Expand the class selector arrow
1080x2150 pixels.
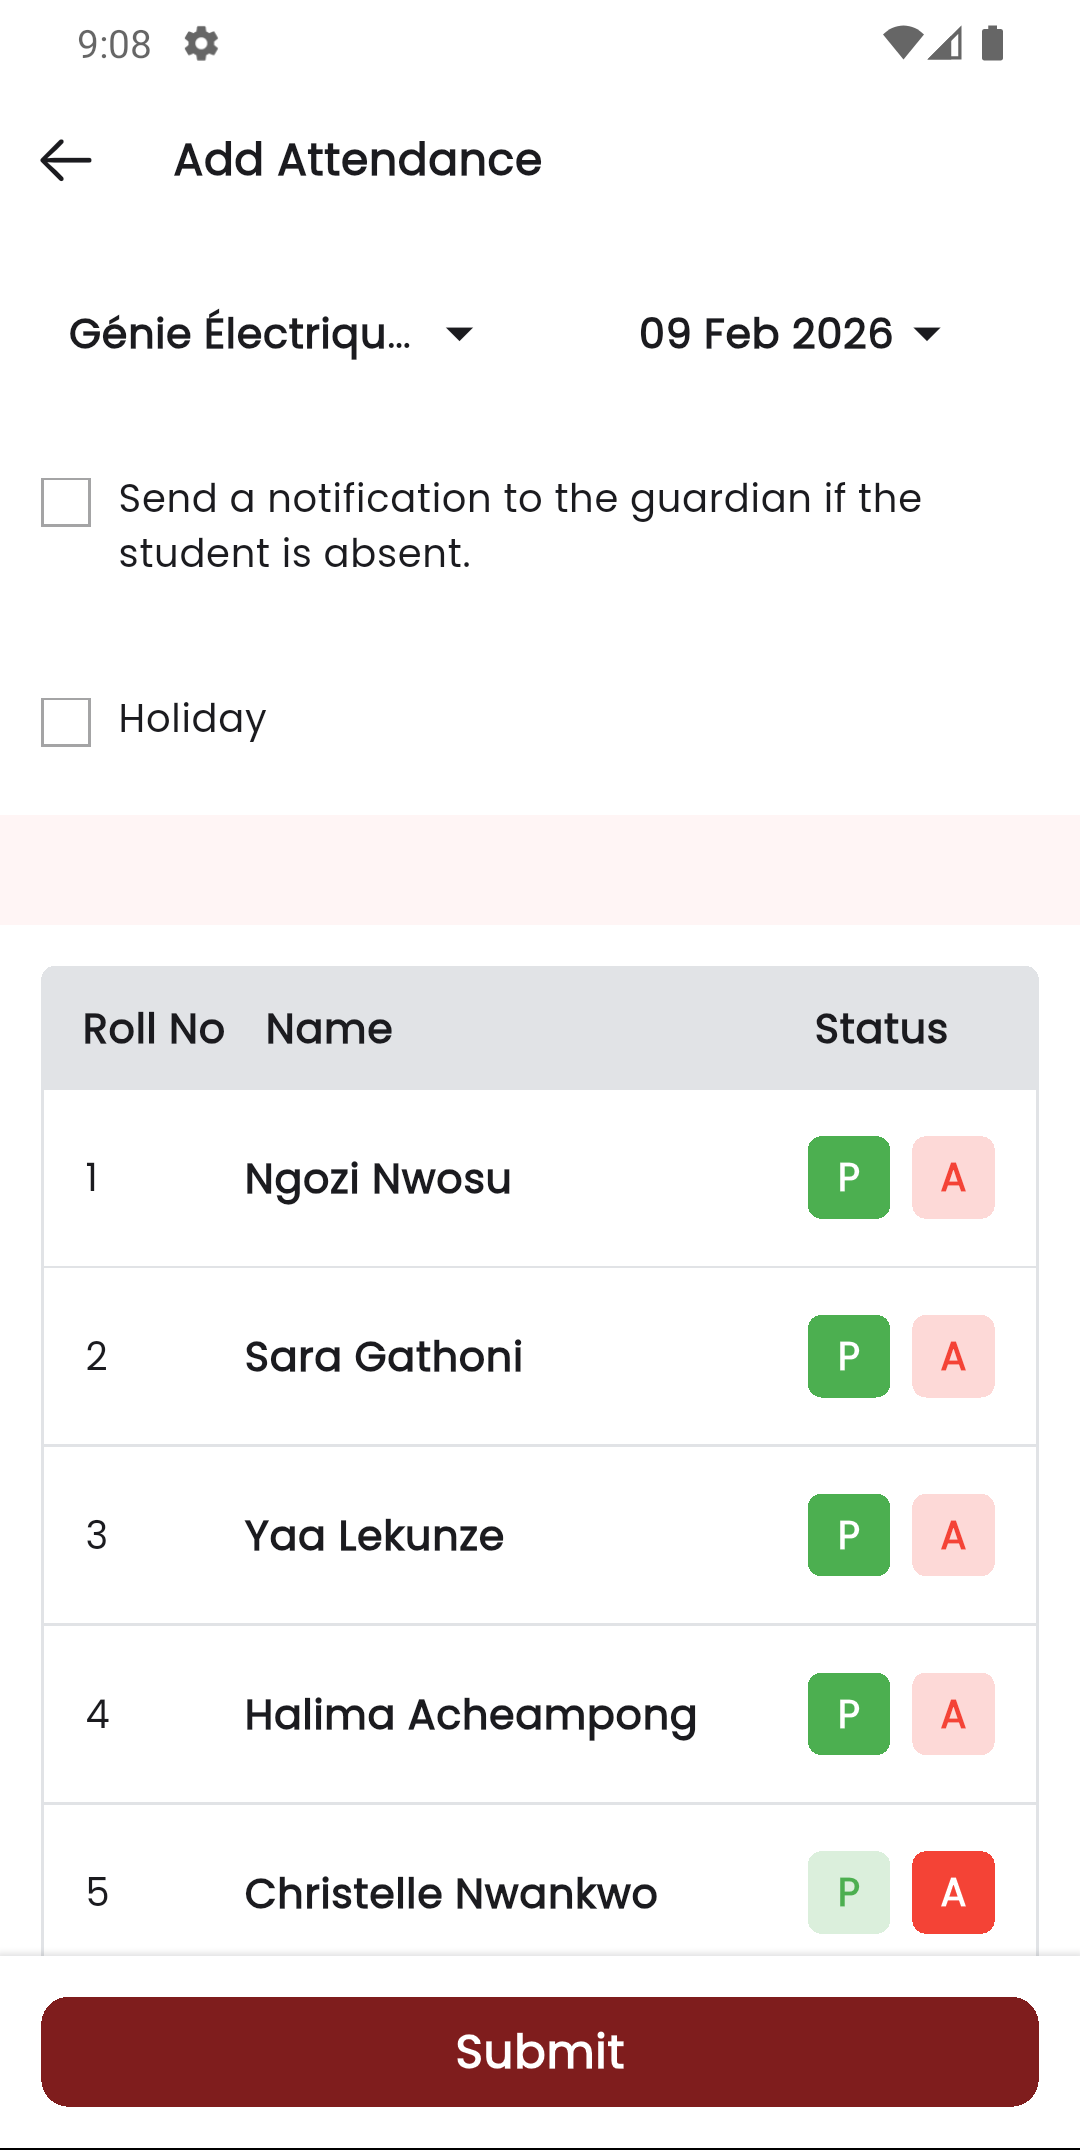460,334
